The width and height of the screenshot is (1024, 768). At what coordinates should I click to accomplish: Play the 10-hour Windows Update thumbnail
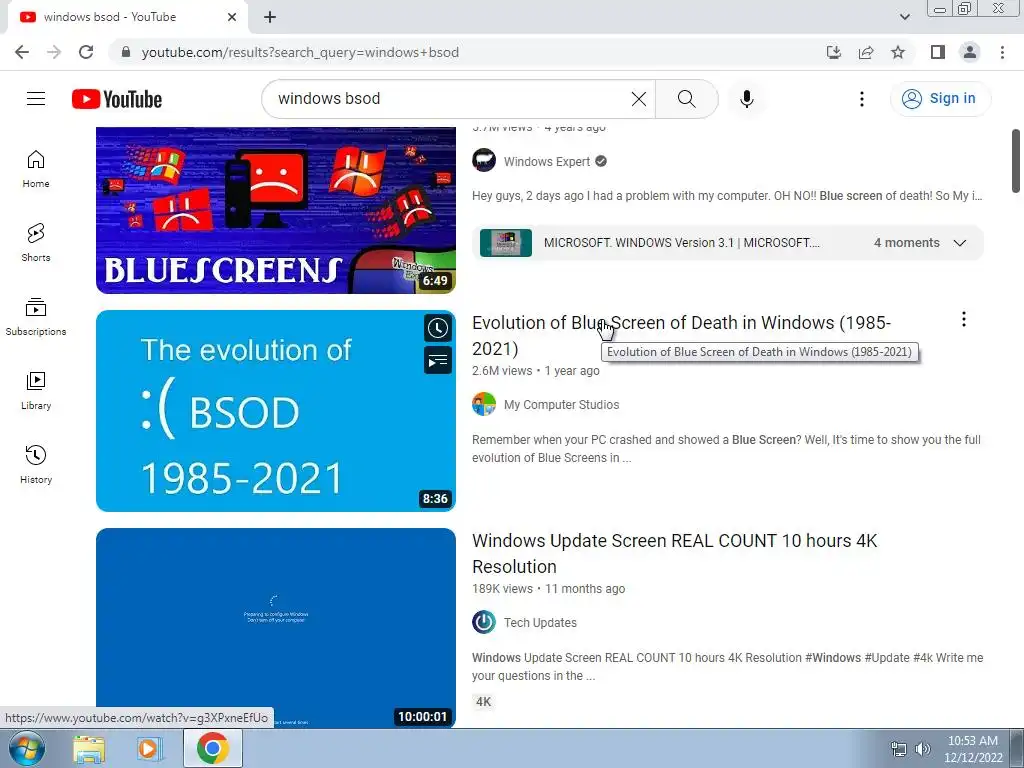tap(276, 628)
